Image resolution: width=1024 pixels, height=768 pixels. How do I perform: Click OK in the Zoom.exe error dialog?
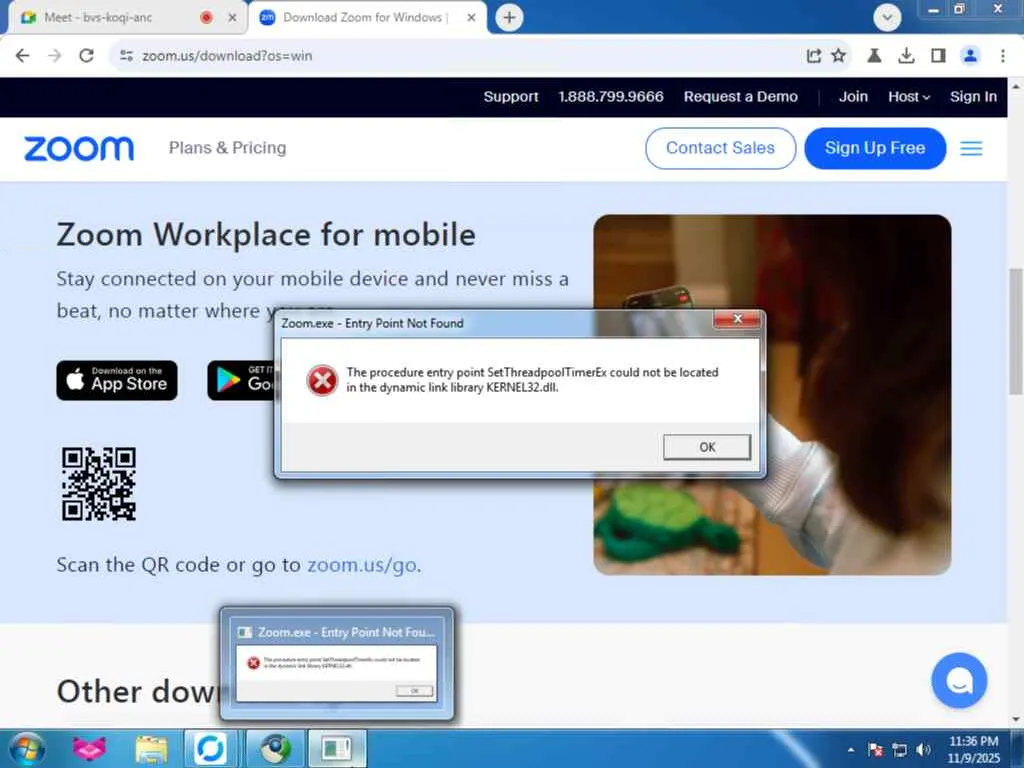[x=707, y=447]
